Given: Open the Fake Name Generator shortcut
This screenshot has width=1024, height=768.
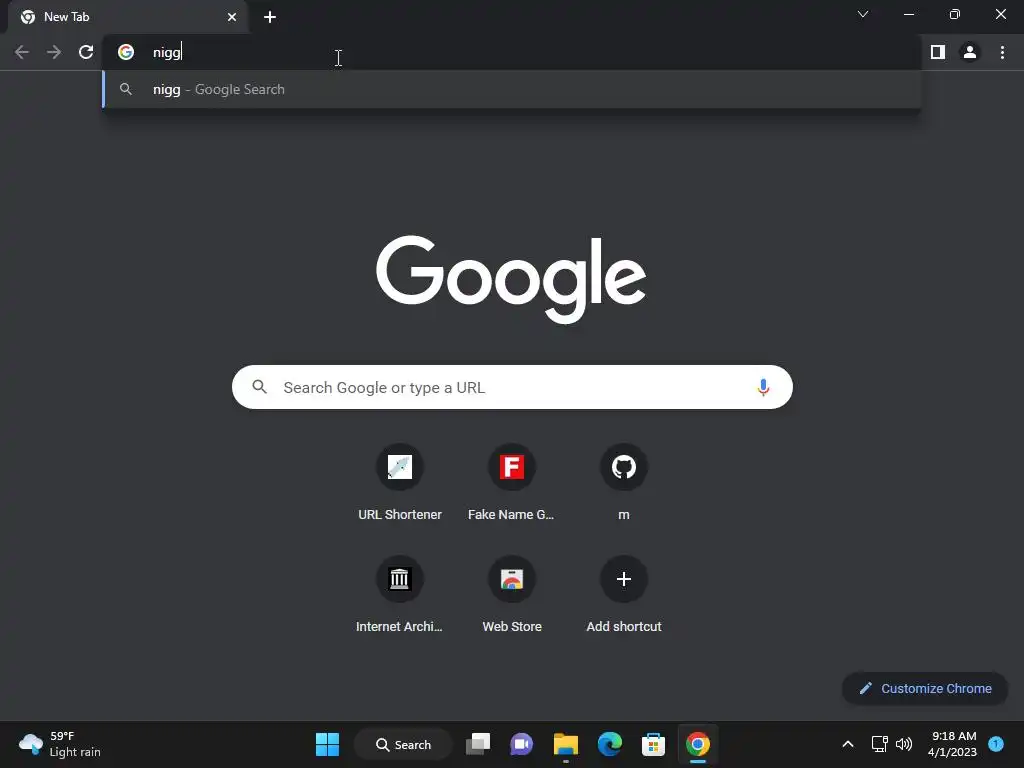Looking at the screenshot, I should click(x=511, y=483).
